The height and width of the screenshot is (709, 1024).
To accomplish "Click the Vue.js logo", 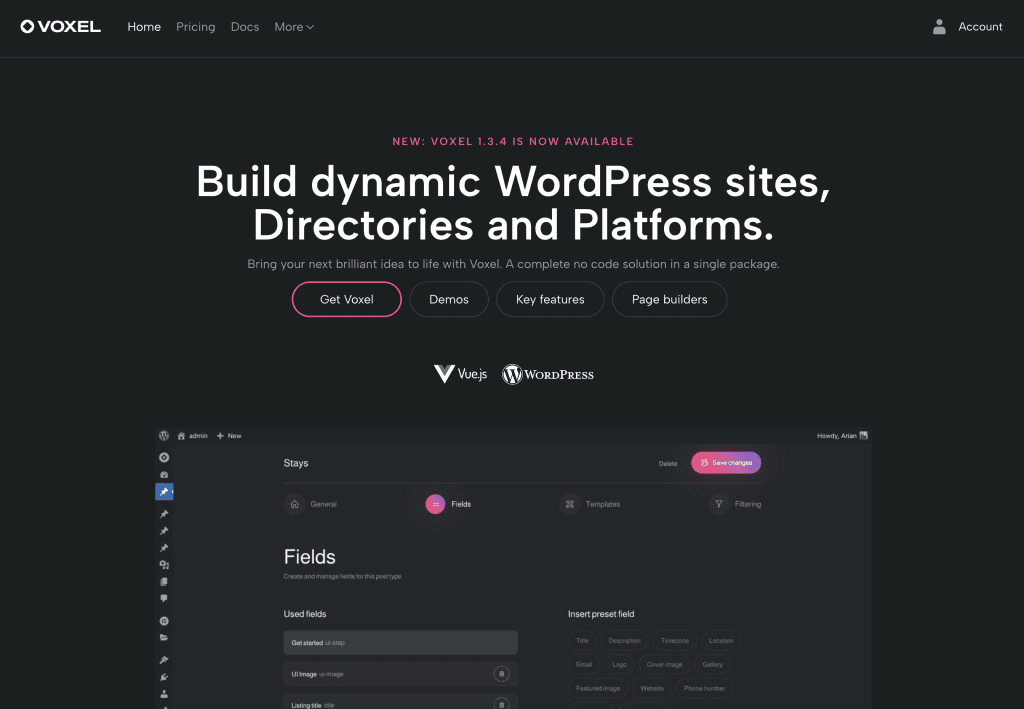I will click(460, 374).
